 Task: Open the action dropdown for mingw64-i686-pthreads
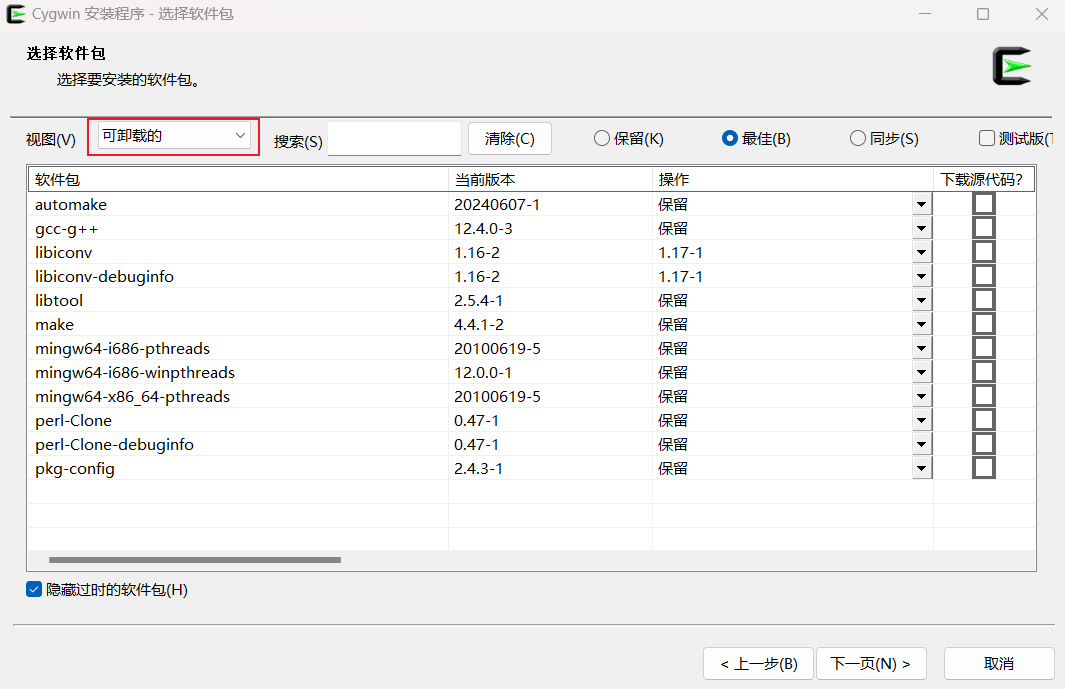(922, 349)
